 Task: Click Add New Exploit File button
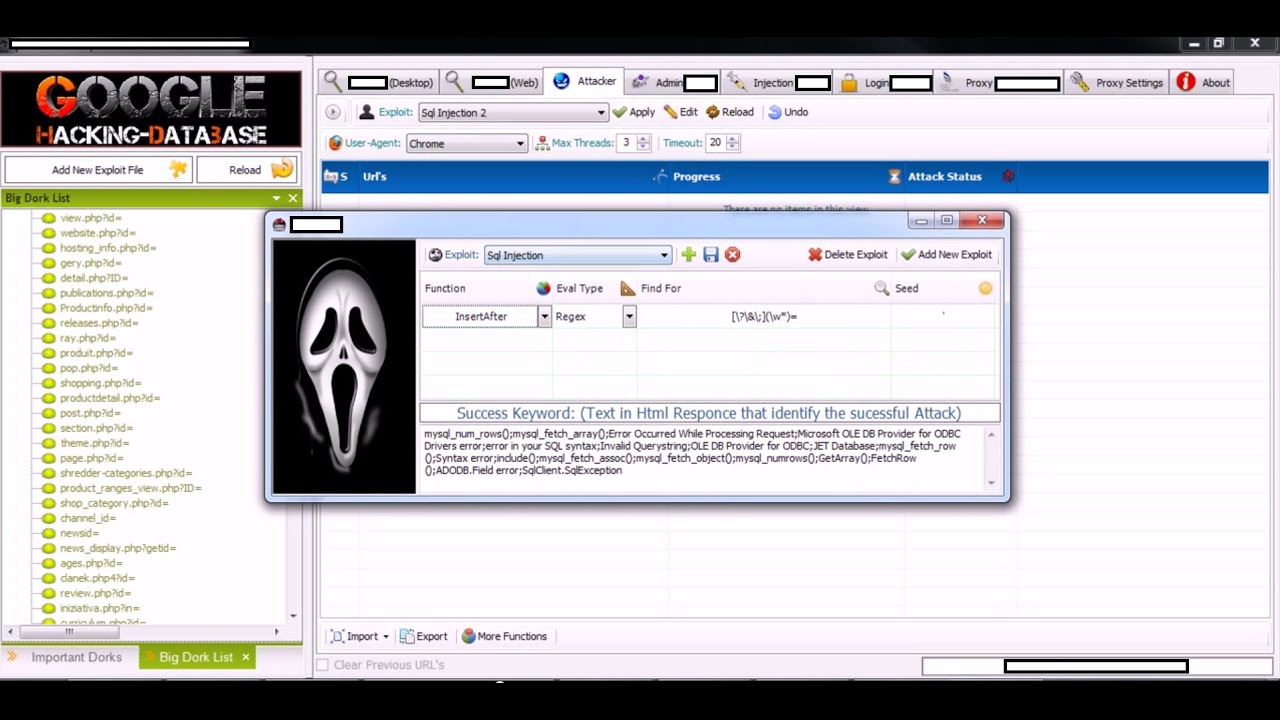pyautogui.click(x=97, y=170)
